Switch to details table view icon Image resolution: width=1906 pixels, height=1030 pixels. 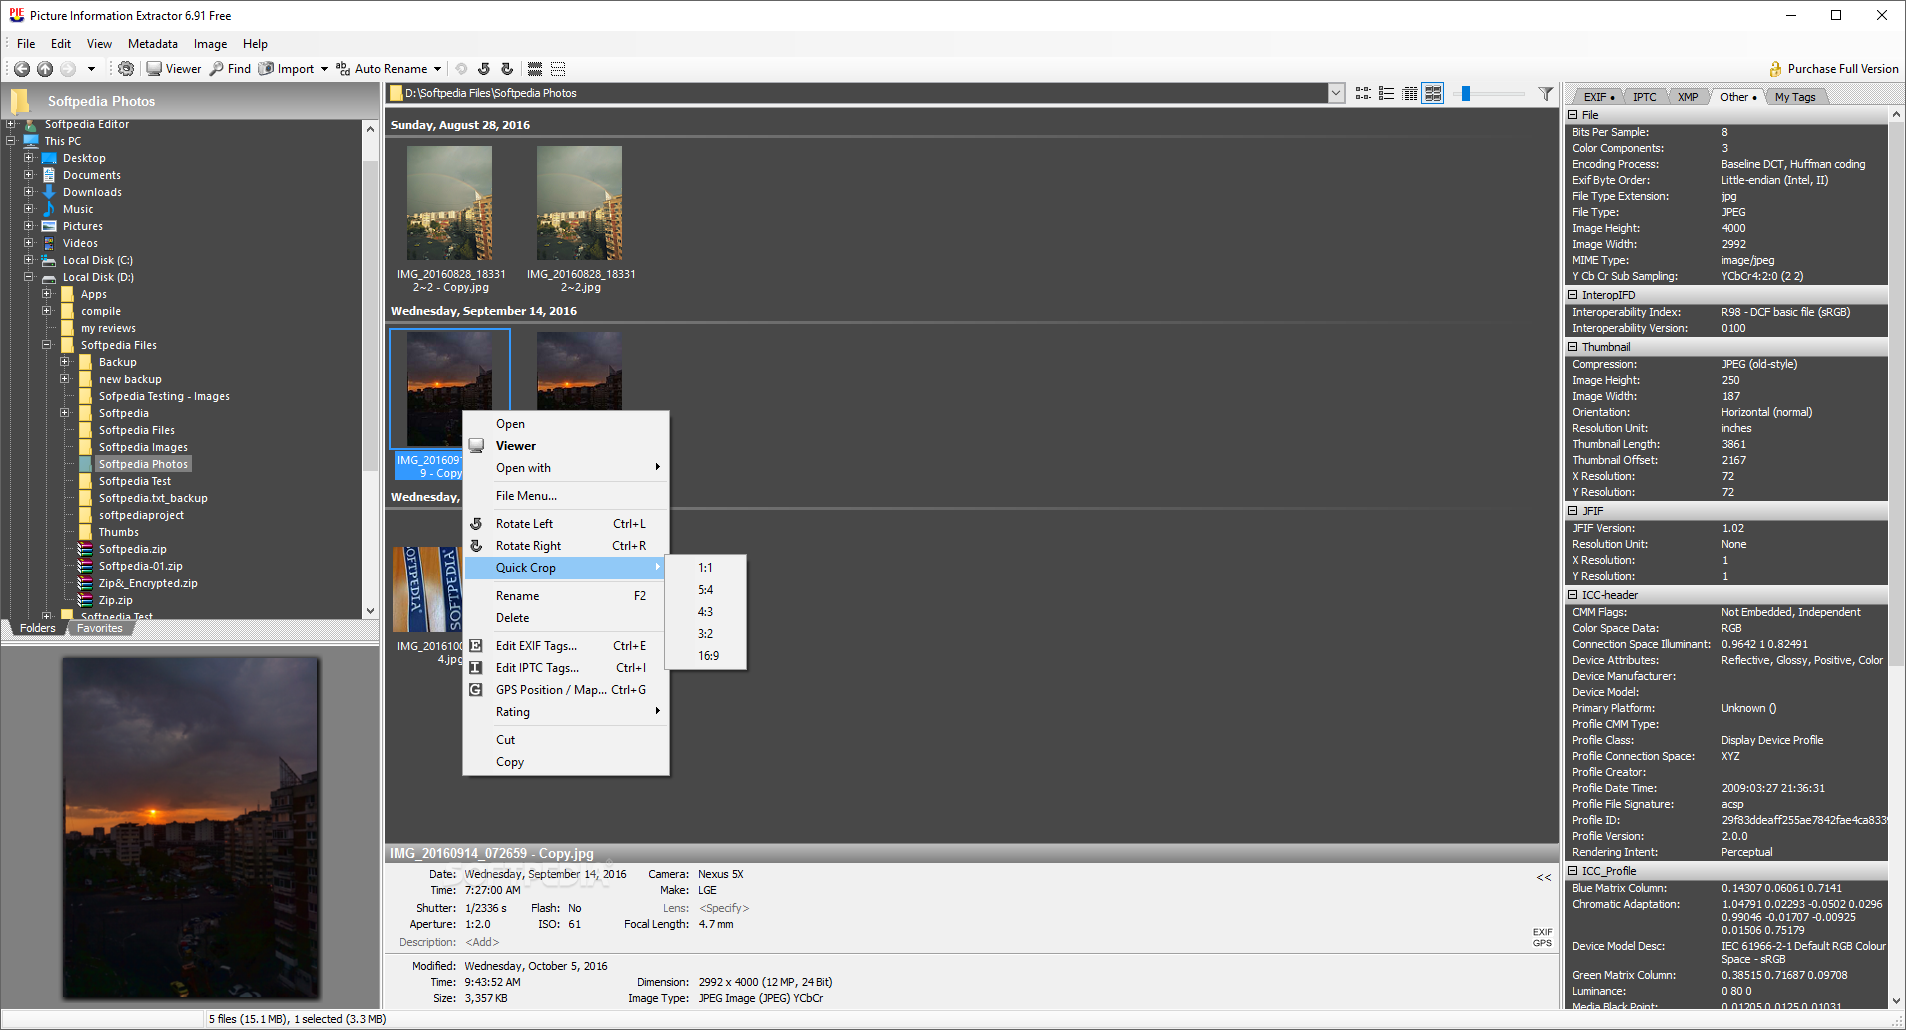(1410, 93)
